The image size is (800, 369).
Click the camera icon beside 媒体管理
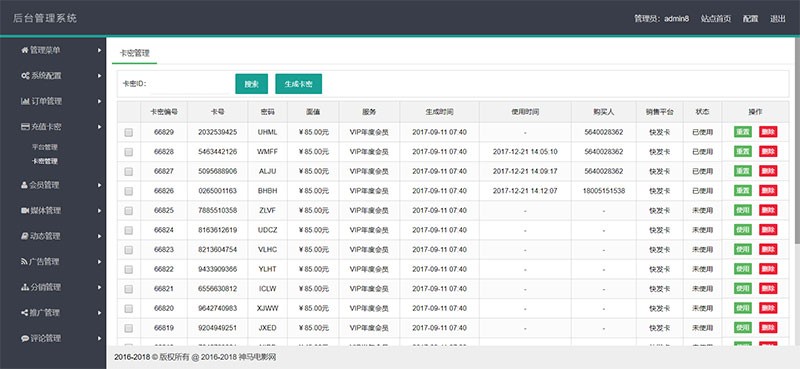click(x=25, y=210)
